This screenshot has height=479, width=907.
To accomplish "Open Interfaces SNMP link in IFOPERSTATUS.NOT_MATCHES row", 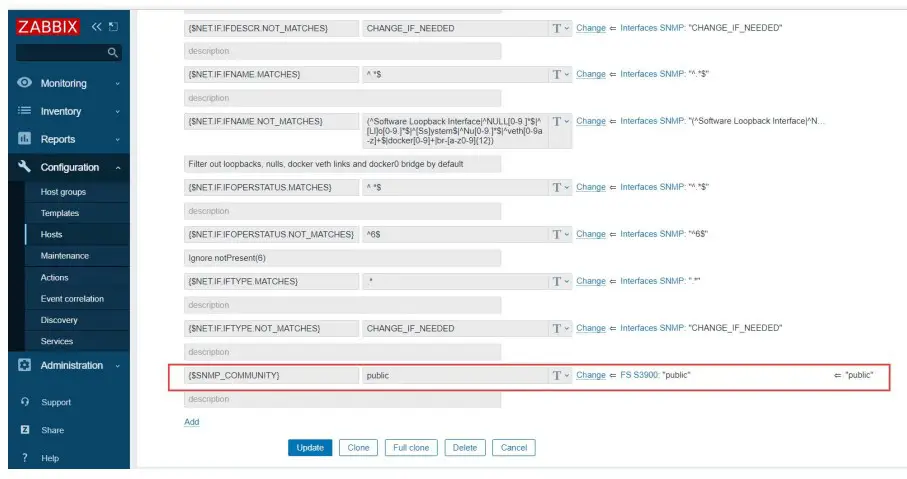I will tap(652, 234).
